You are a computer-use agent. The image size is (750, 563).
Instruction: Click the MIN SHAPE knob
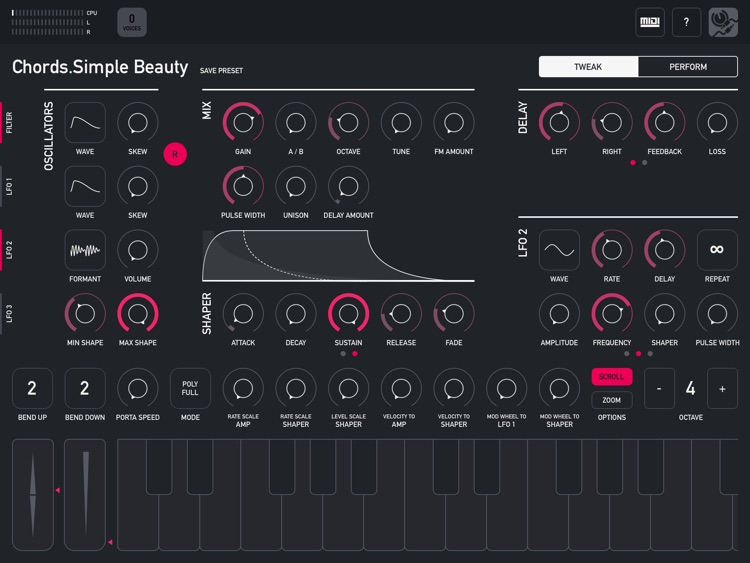coord(85,313)
